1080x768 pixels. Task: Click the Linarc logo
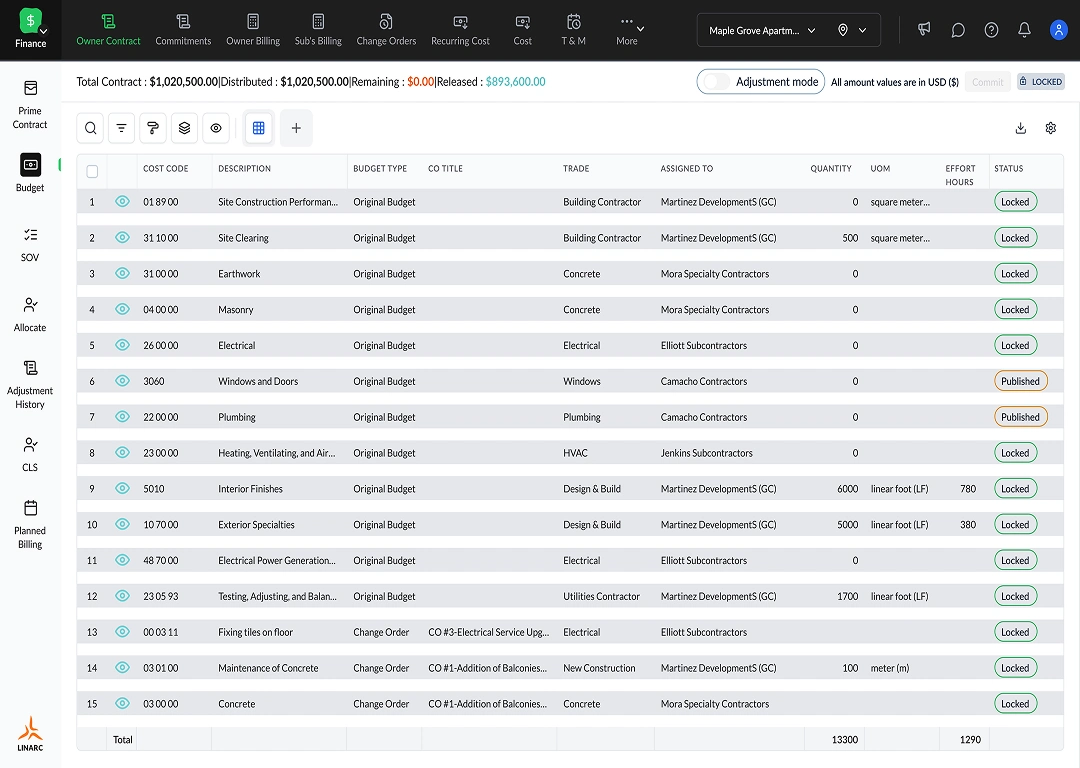pyautogui.click(x=30, y=734)
